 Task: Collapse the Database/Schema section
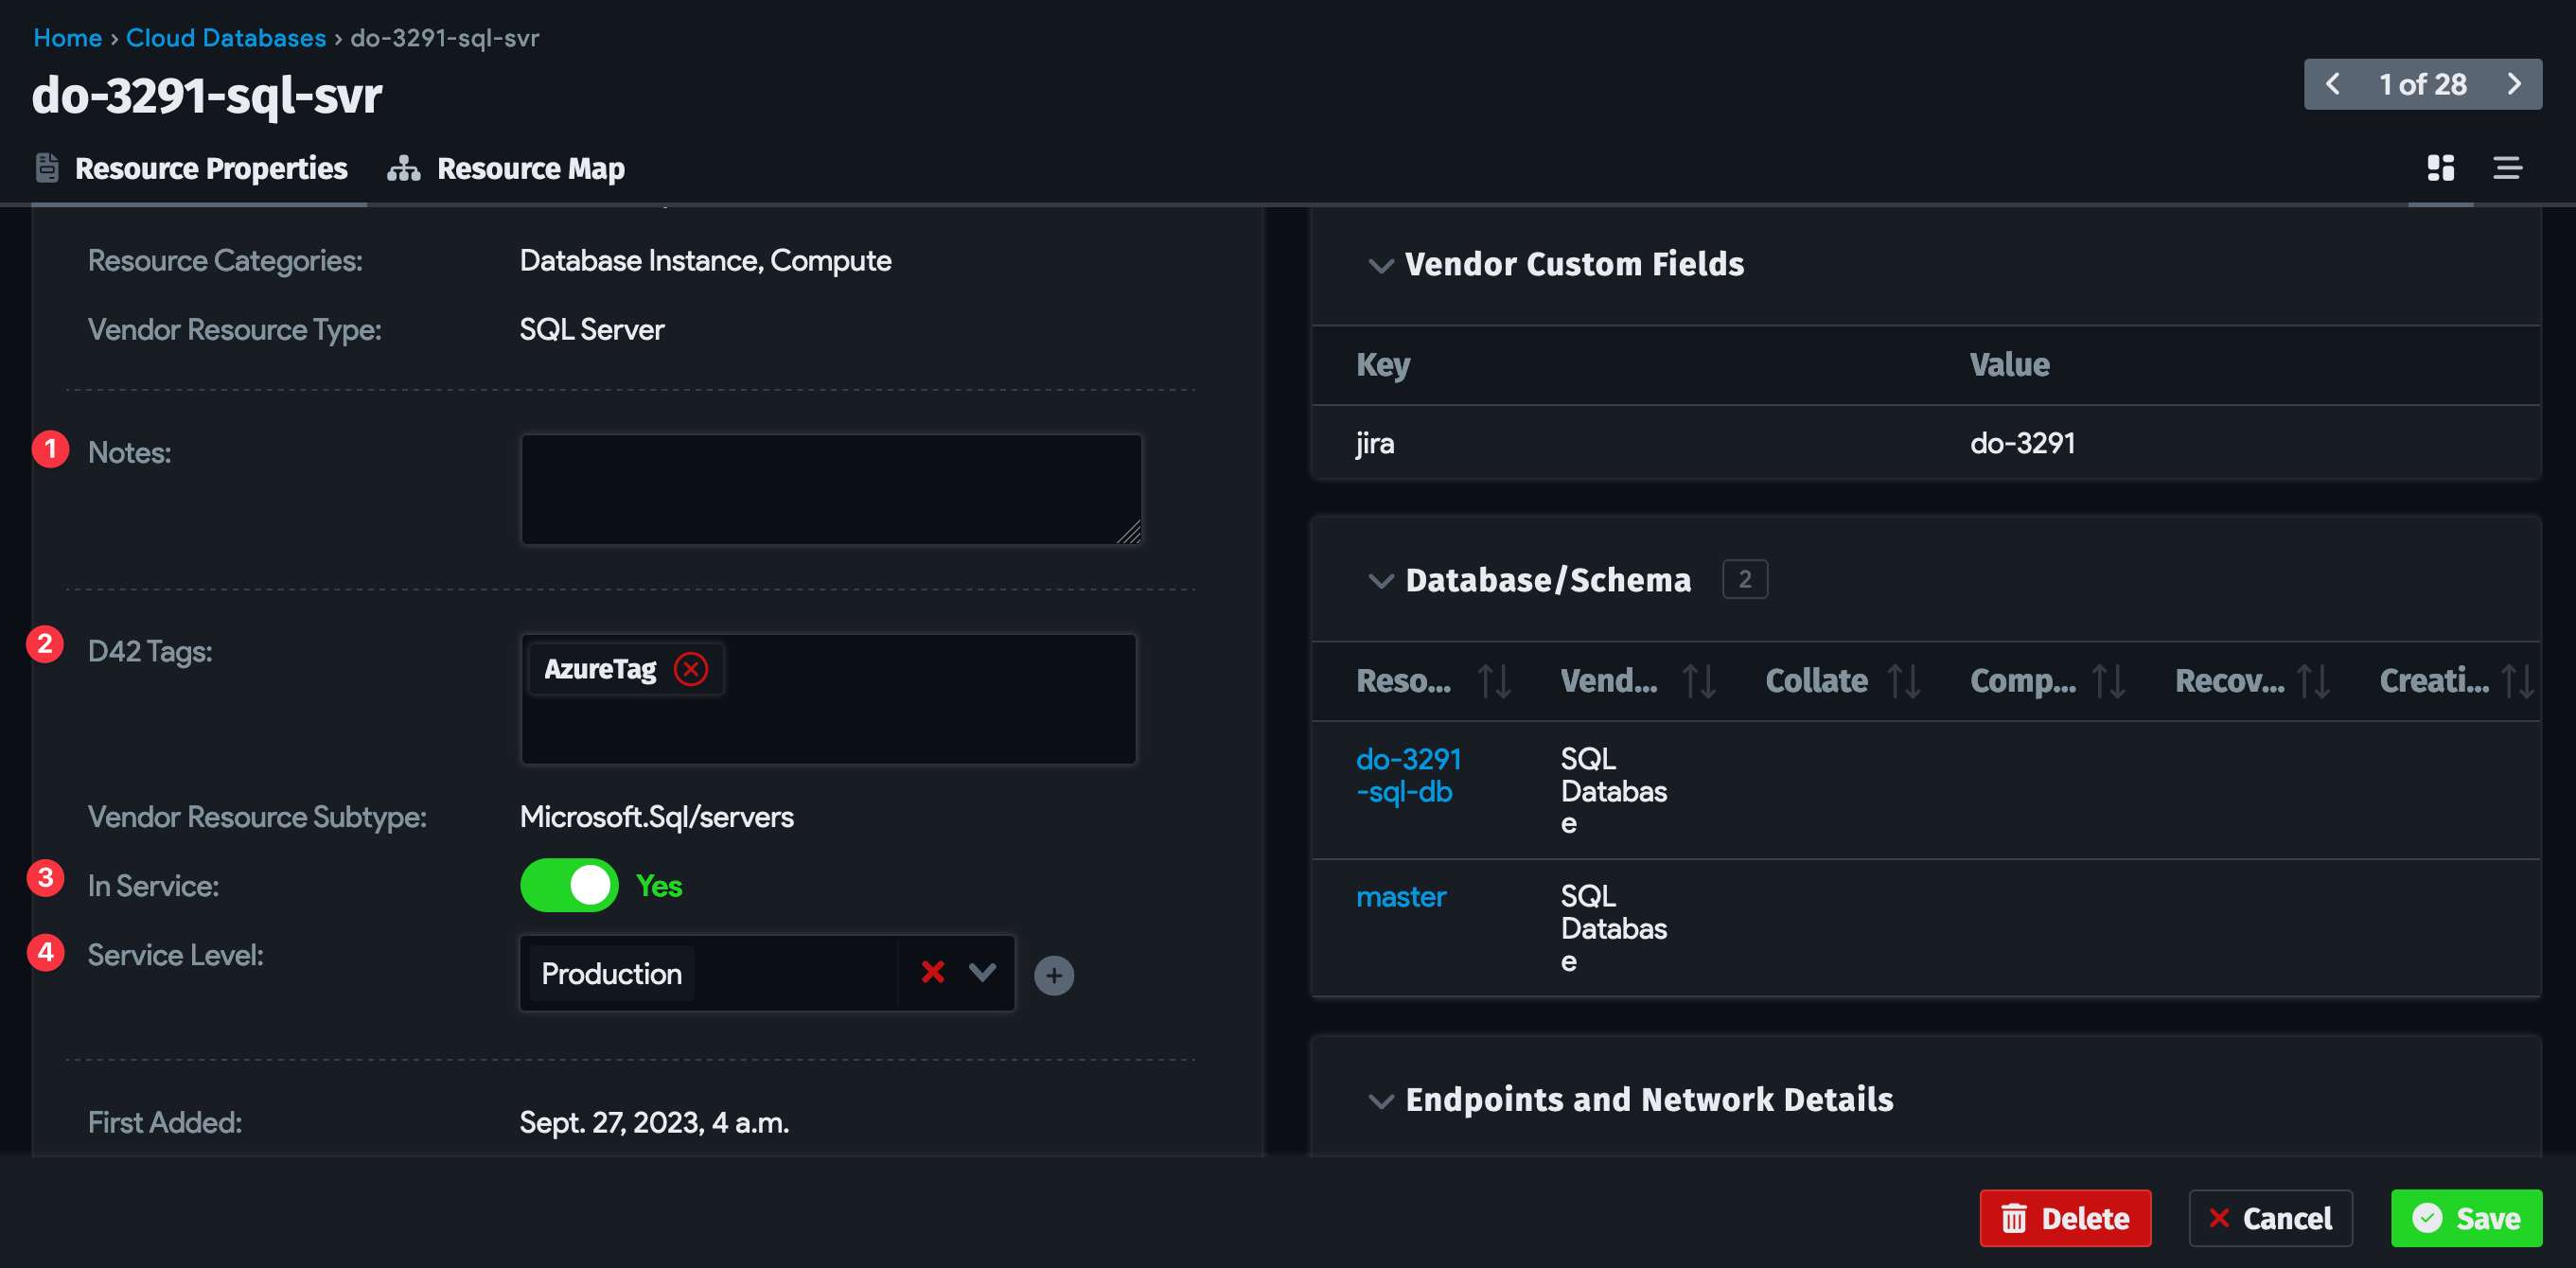1380,580
